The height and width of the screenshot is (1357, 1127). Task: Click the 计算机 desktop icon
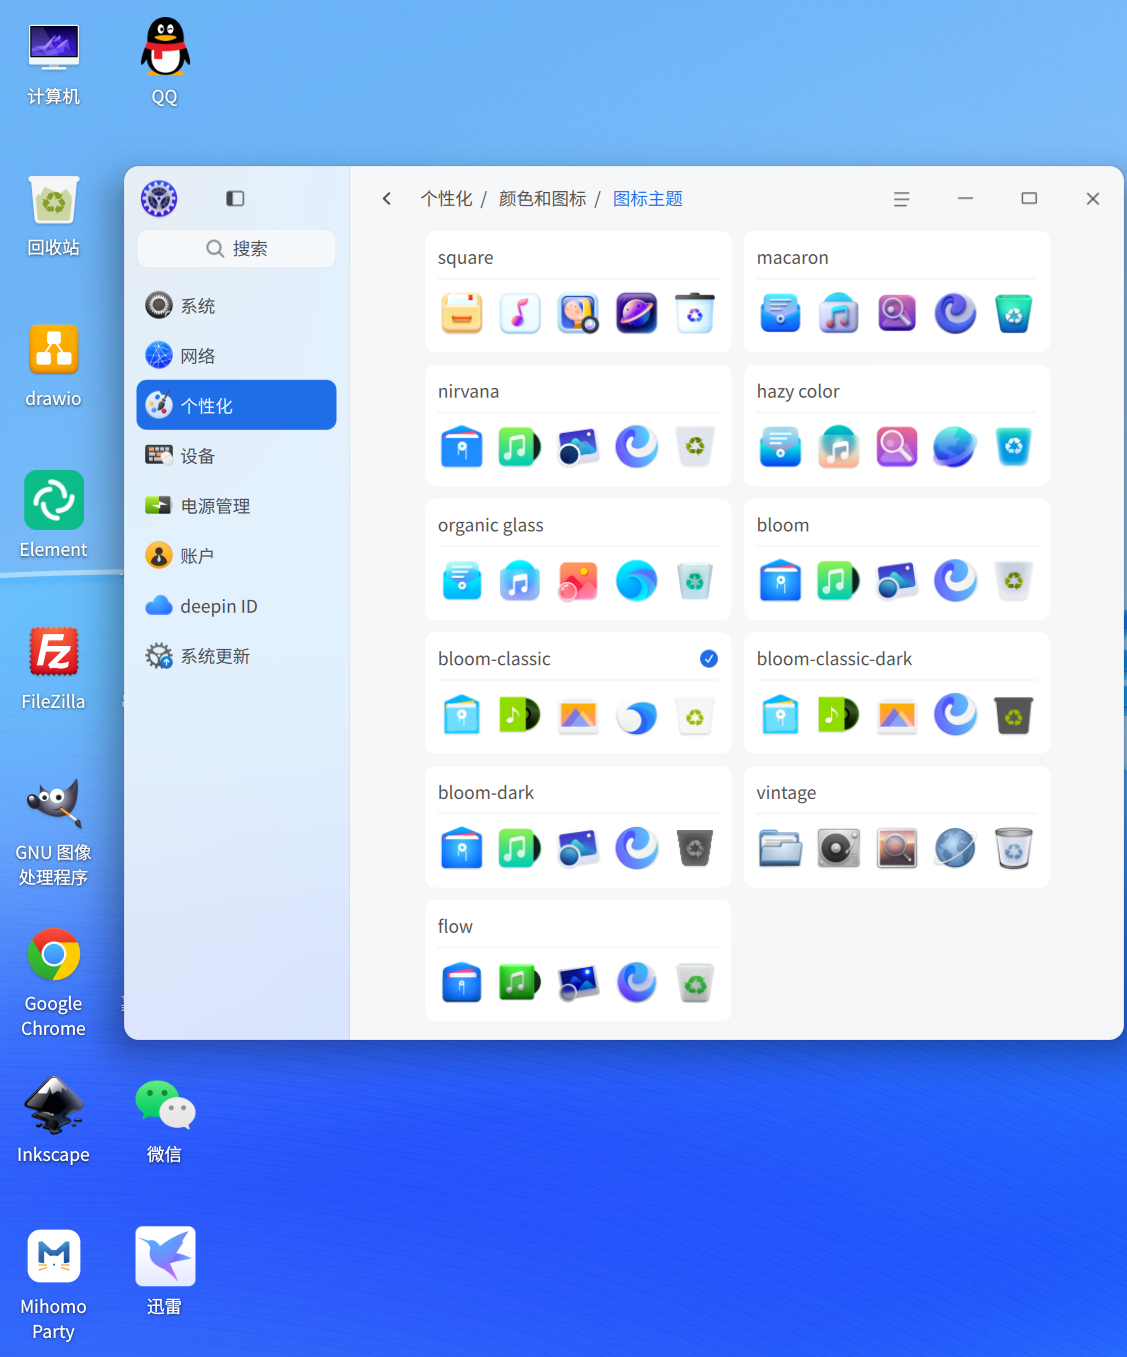[x=54, y=64]
